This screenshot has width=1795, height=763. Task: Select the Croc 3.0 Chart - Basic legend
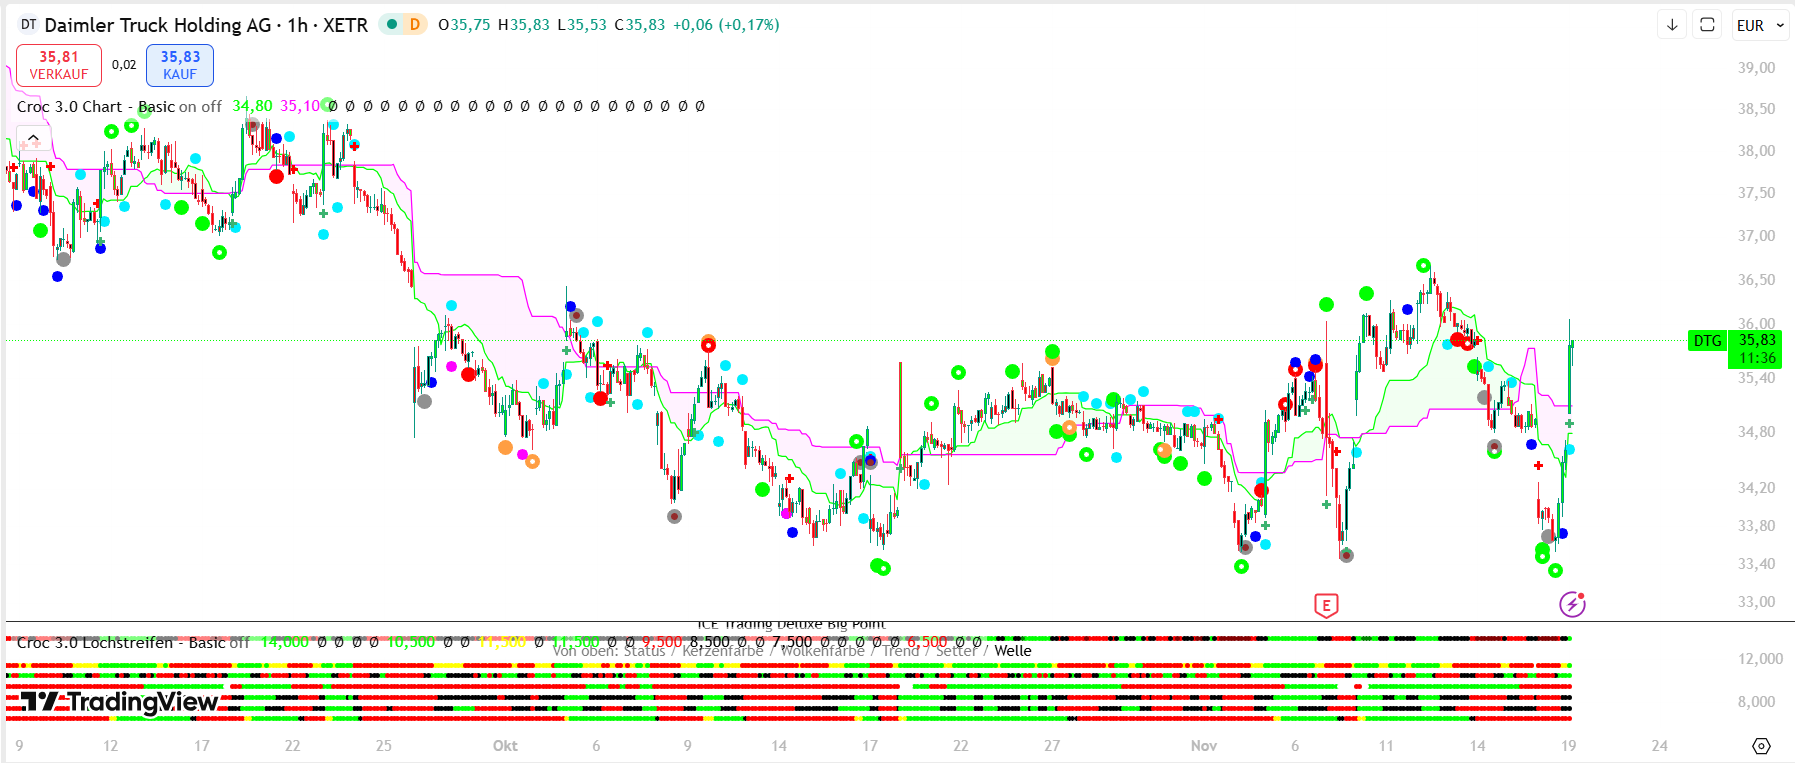[x=70, y=107]
